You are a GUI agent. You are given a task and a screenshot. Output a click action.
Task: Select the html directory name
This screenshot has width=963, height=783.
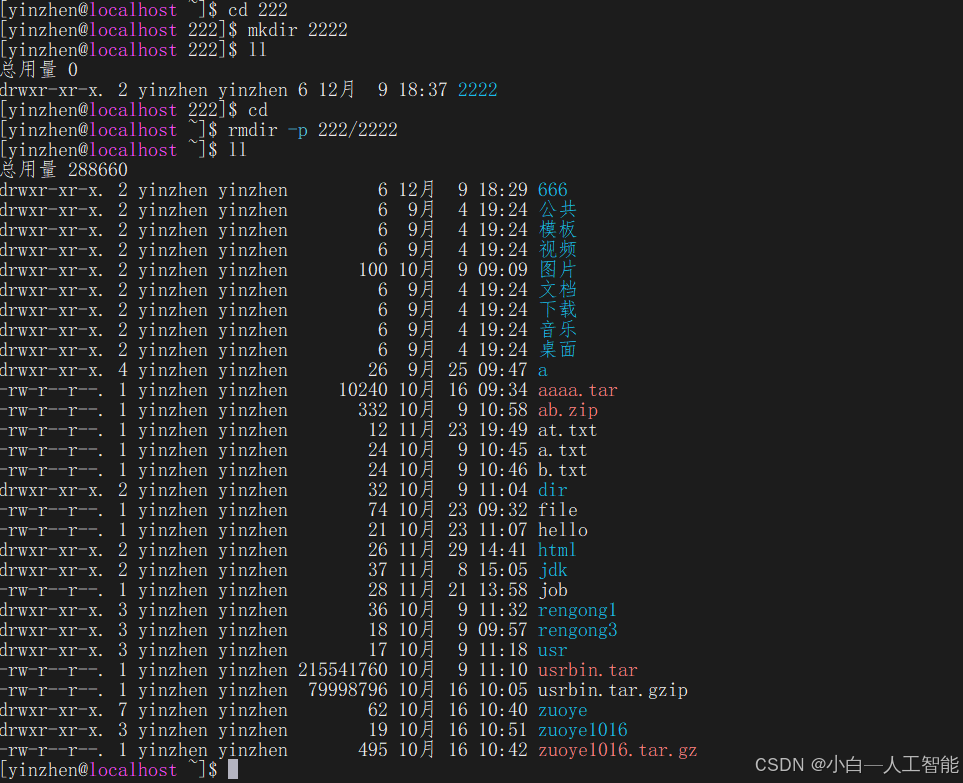[x=557, y=550]
